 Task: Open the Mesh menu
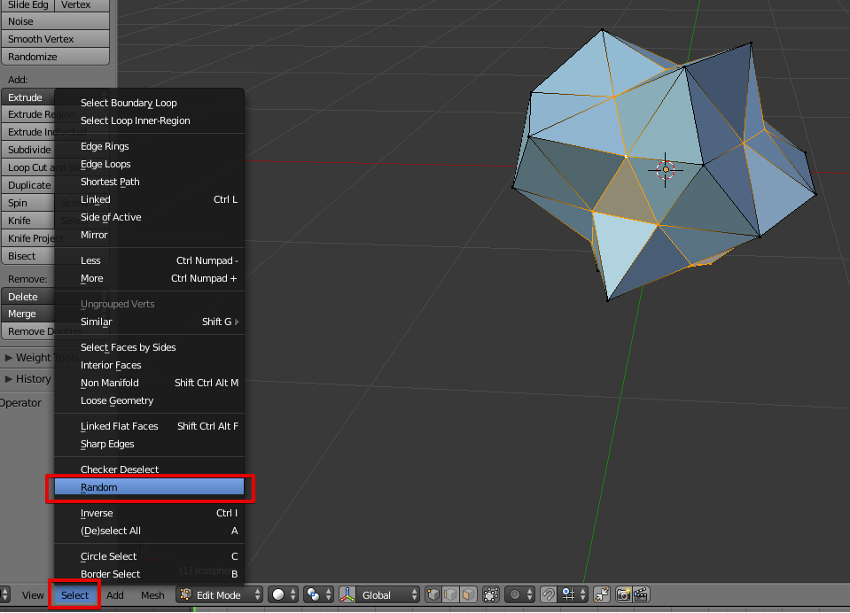tap(152, 595)
